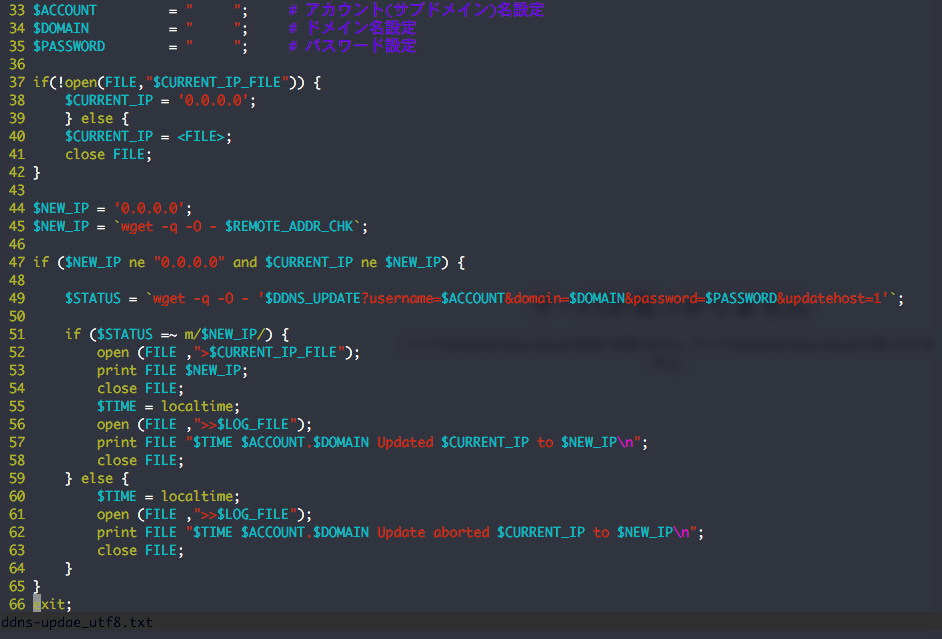Select line number 37 in the gutter
This screenshot has width=942, height=639.
click(16, 82)
